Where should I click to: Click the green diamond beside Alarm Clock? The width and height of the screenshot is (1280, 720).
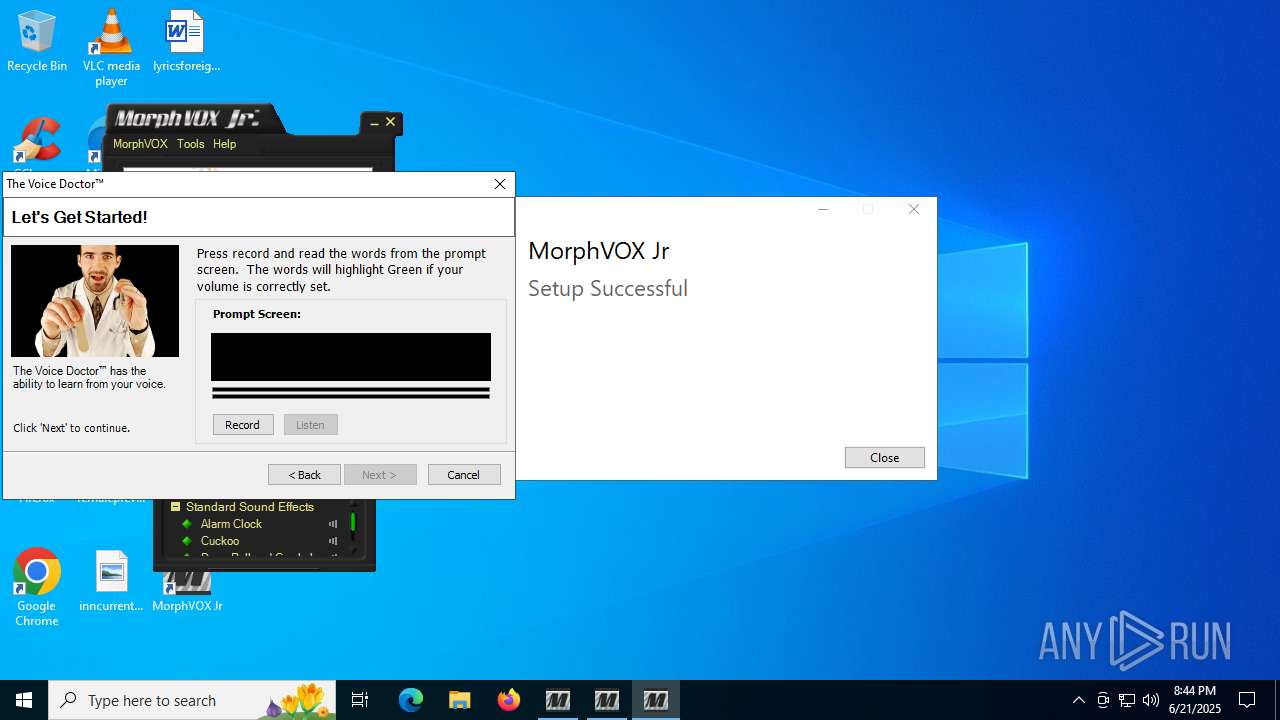point(186,524)
